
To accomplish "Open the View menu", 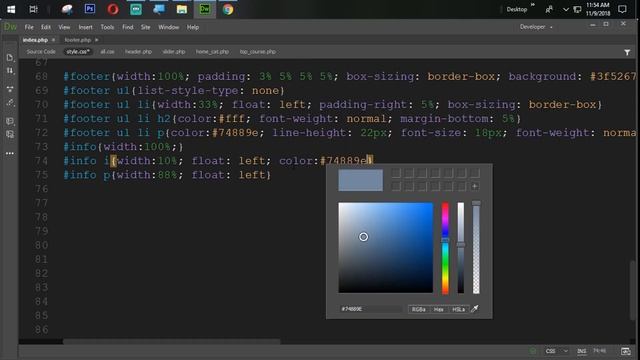I will 64,27.
